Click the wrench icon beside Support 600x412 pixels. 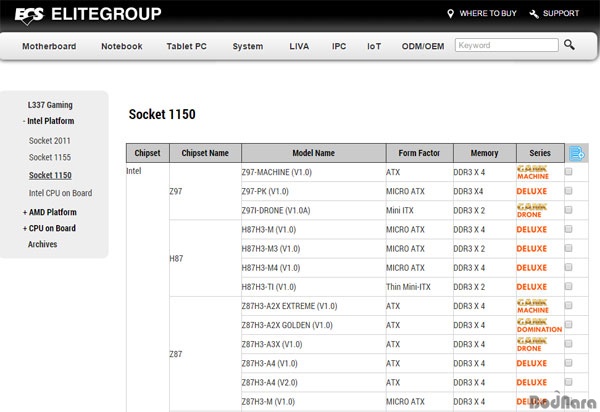534,14
